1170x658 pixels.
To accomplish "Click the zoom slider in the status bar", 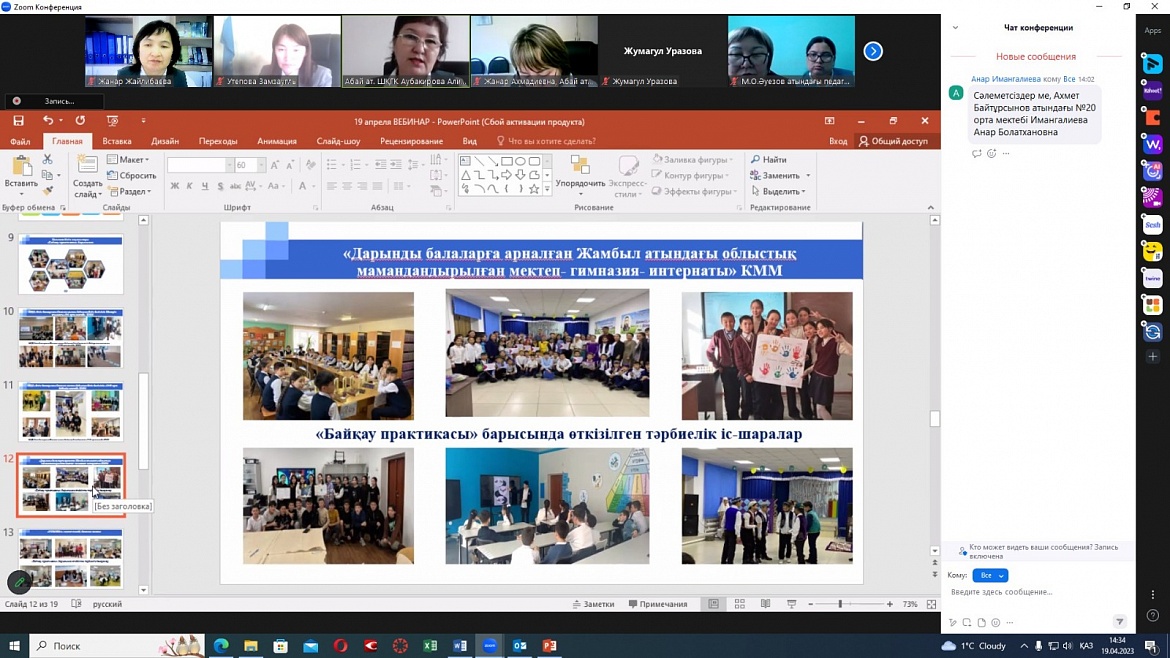I will (840, 604).
